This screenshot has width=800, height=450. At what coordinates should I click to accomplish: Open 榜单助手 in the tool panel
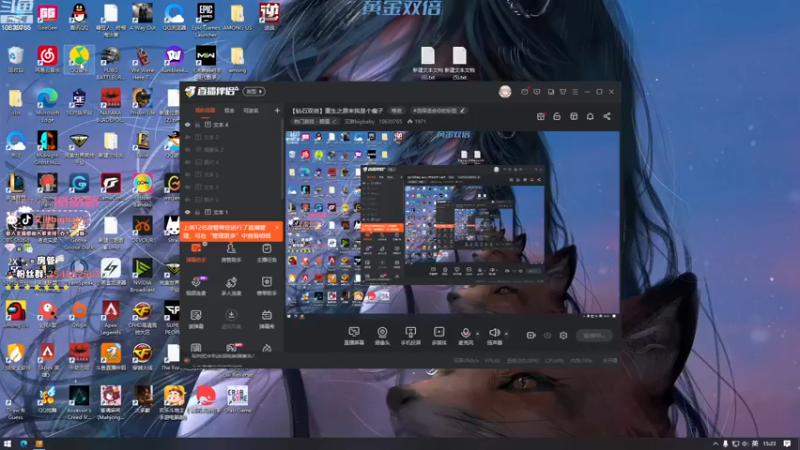point(266,286)
